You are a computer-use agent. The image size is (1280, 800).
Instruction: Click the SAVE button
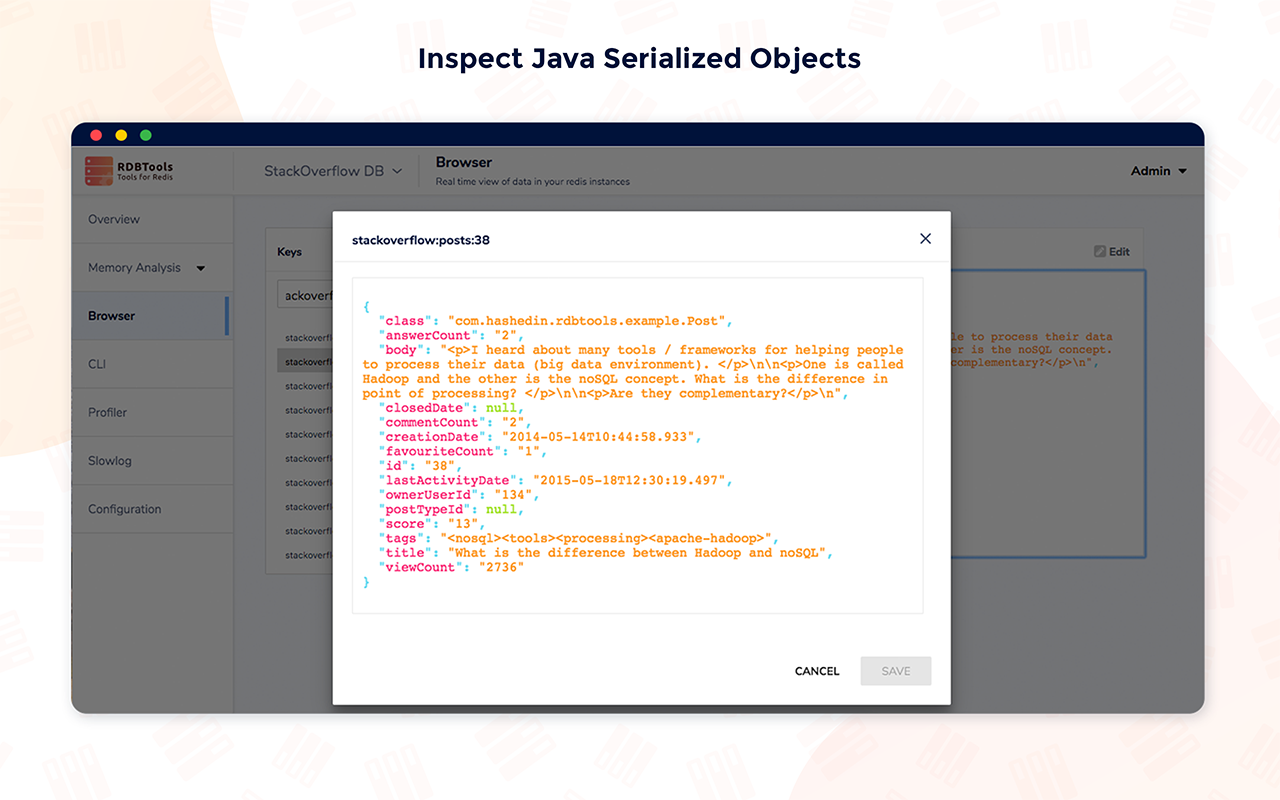[x=895, y=671]
